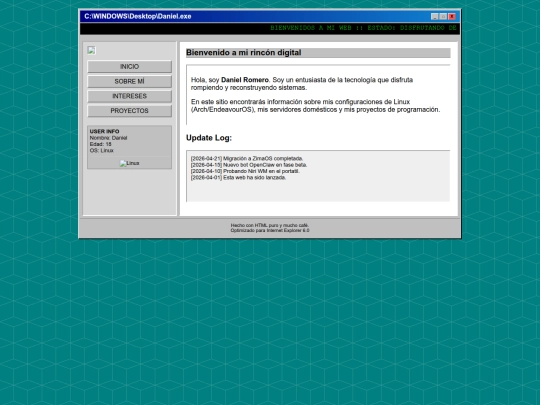Click the log entry 'Esta web ha sido lanzada'

click(238, 178)
